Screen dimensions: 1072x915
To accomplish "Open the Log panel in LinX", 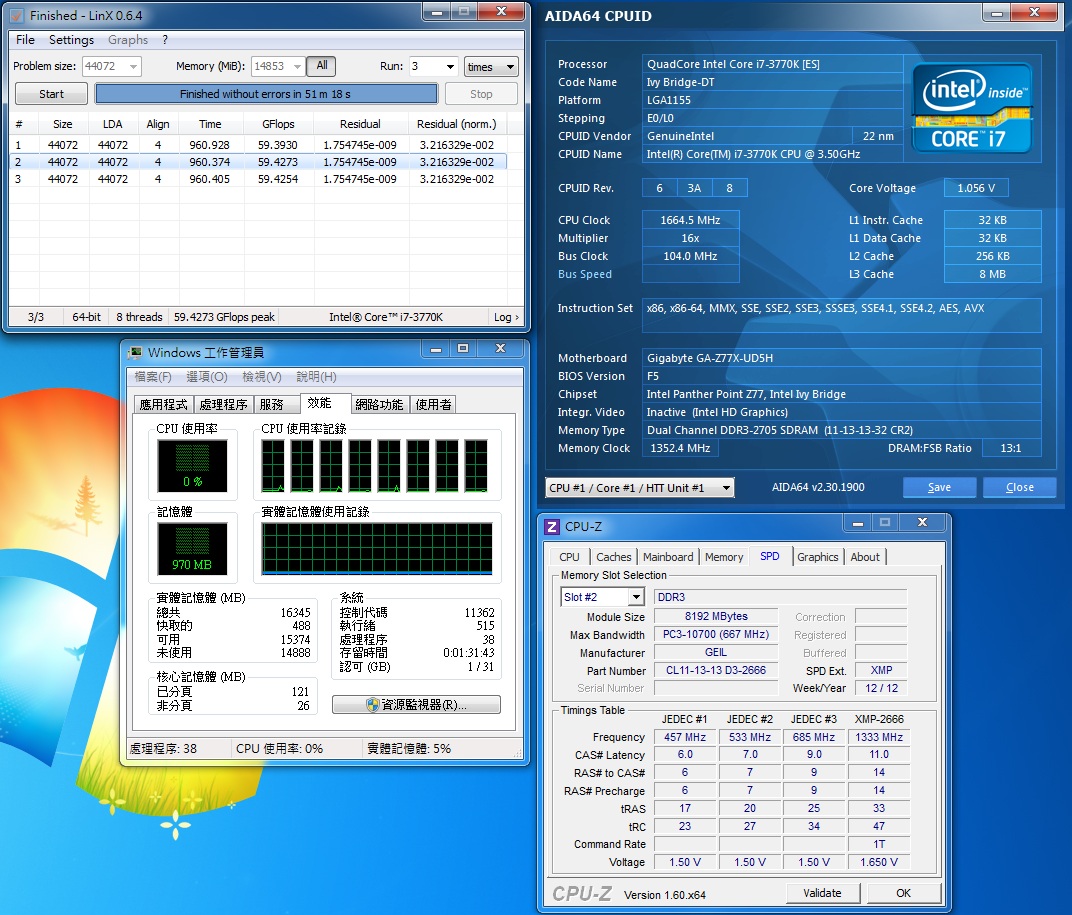I will pos(506,317).
